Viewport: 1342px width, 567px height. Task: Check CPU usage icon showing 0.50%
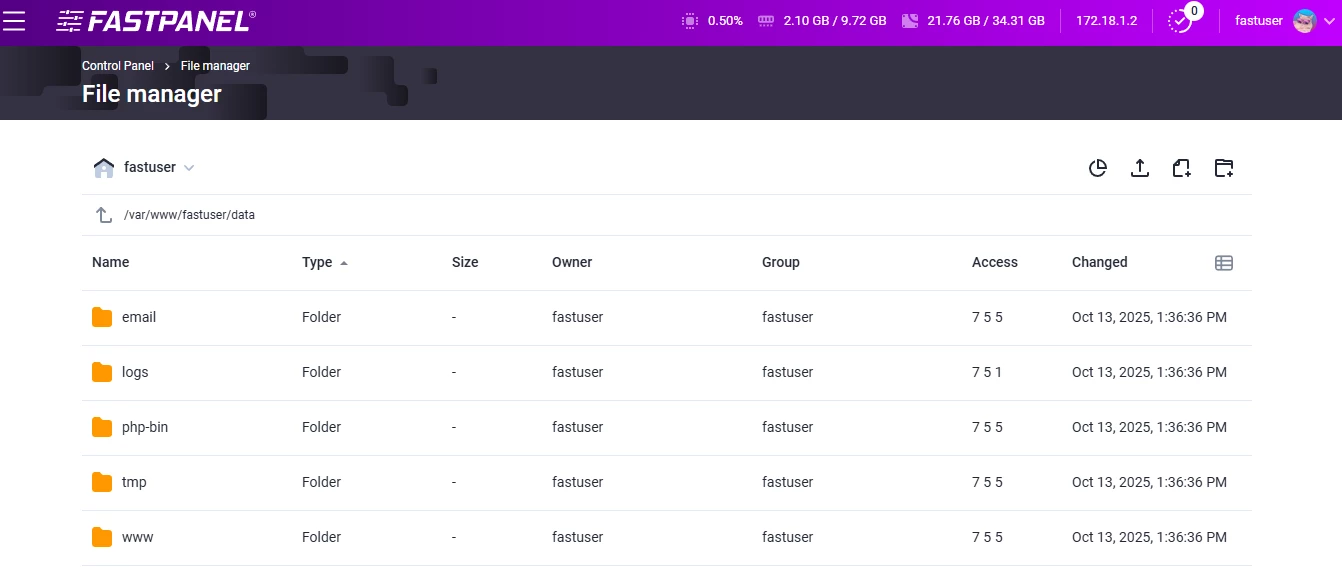tap(690, 20)
